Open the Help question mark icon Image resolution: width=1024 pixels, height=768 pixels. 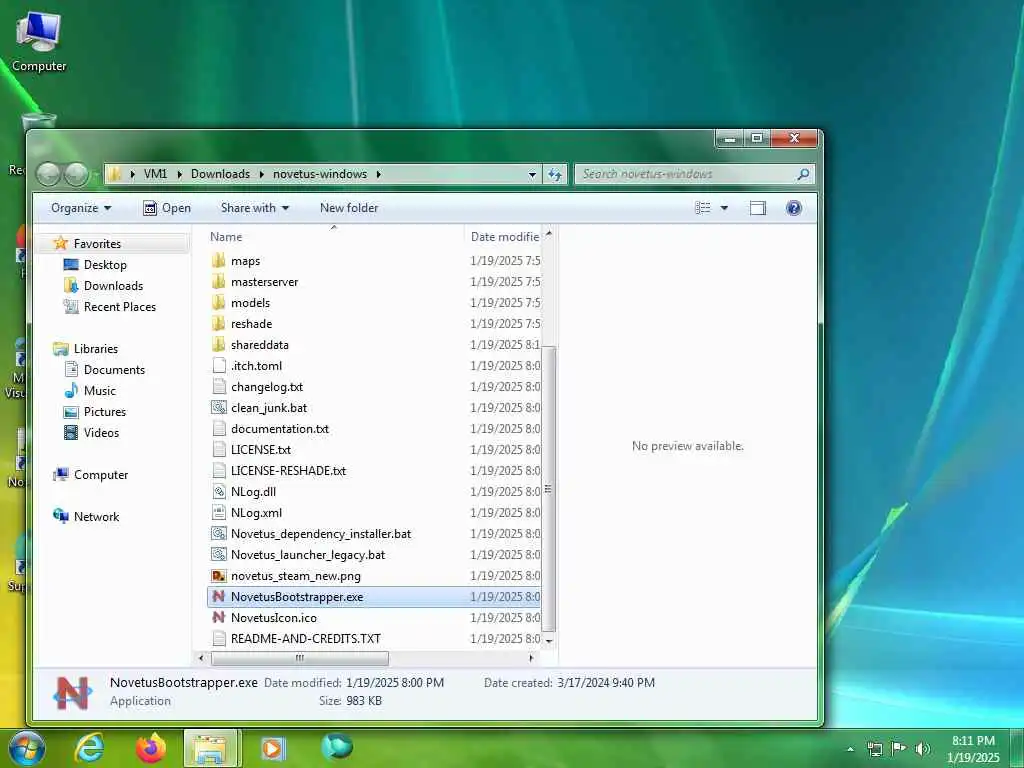coord(793,208)
